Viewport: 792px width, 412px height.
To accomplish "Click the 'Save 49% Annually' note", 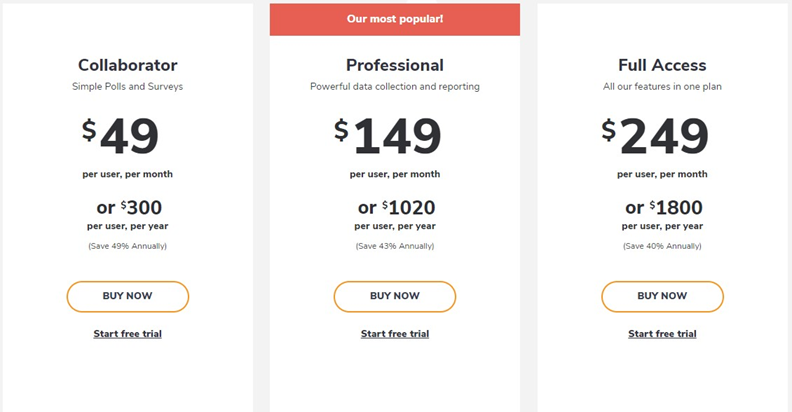I will [127, 246].
